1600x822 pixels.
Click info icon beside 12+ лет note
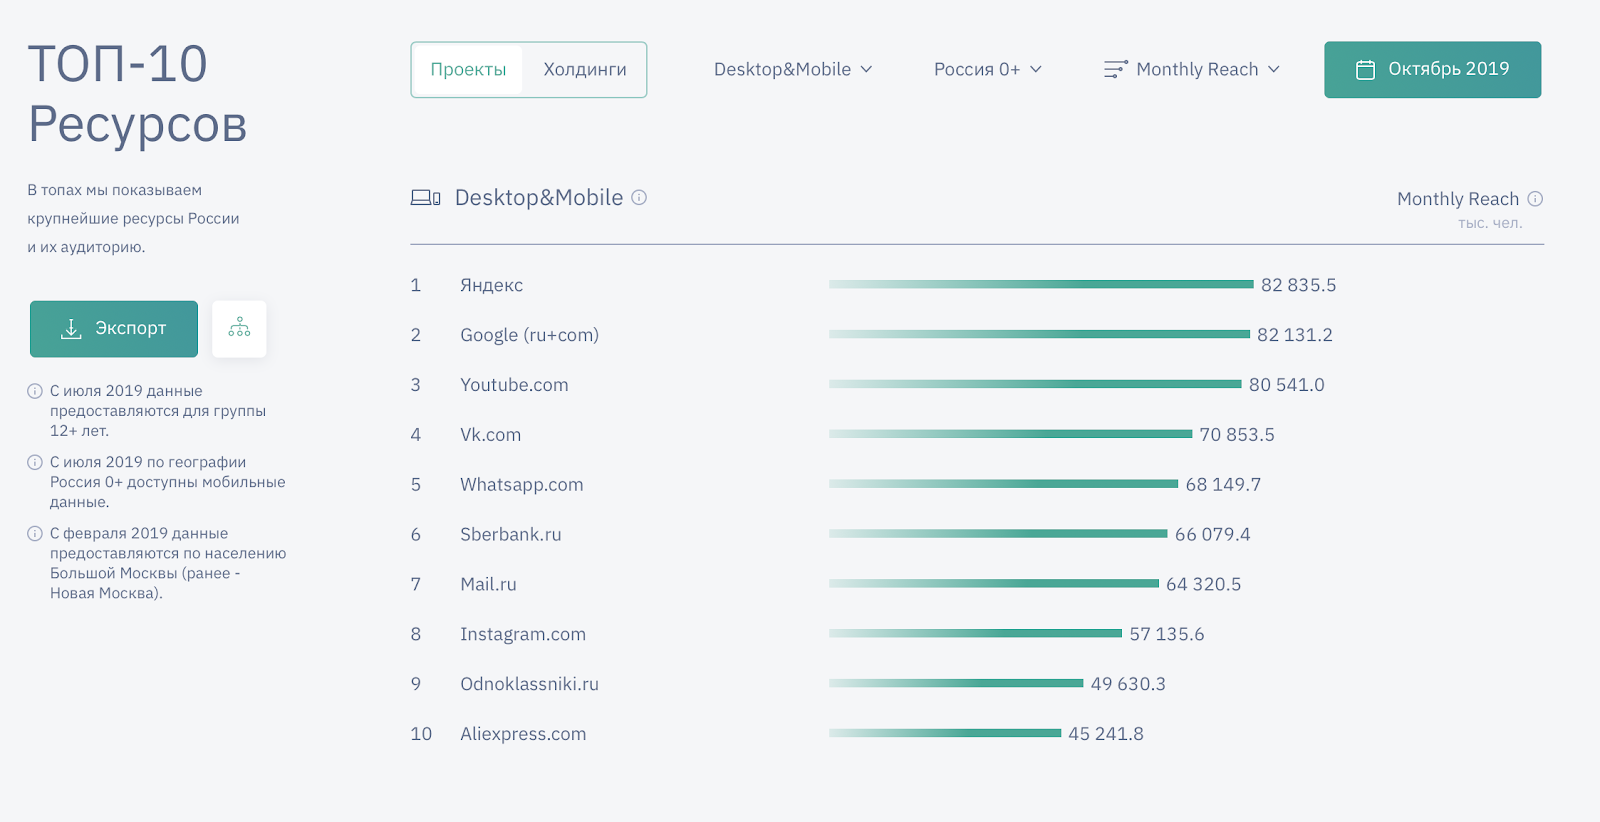pyautogui.click(x=35, y=391)
